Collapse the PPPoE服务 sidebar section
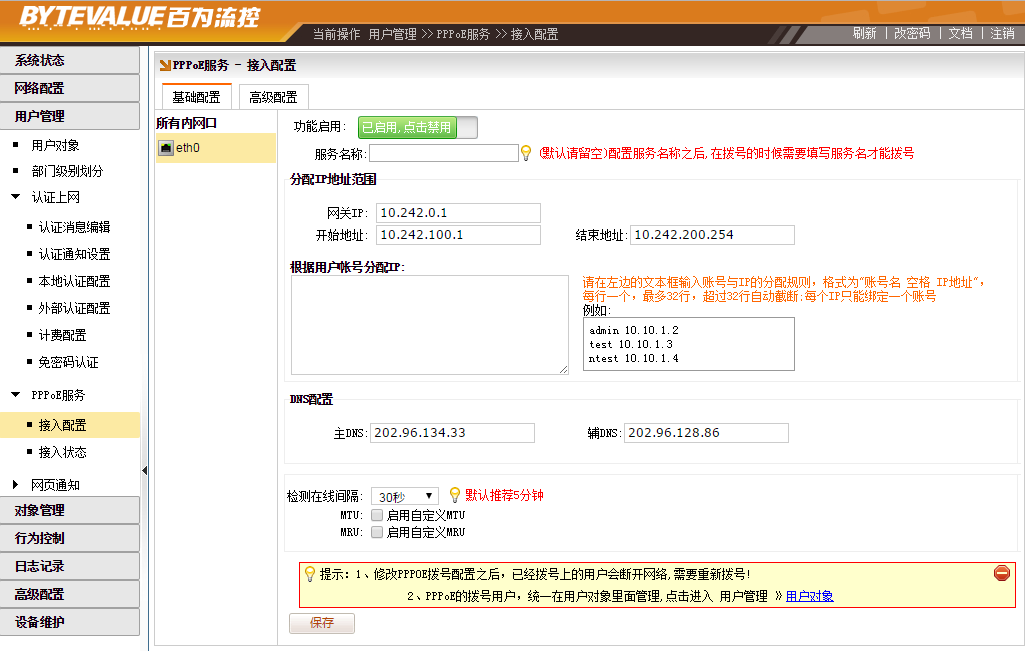The height and width of the screenshot is (651, 1027). click(16, 395)
